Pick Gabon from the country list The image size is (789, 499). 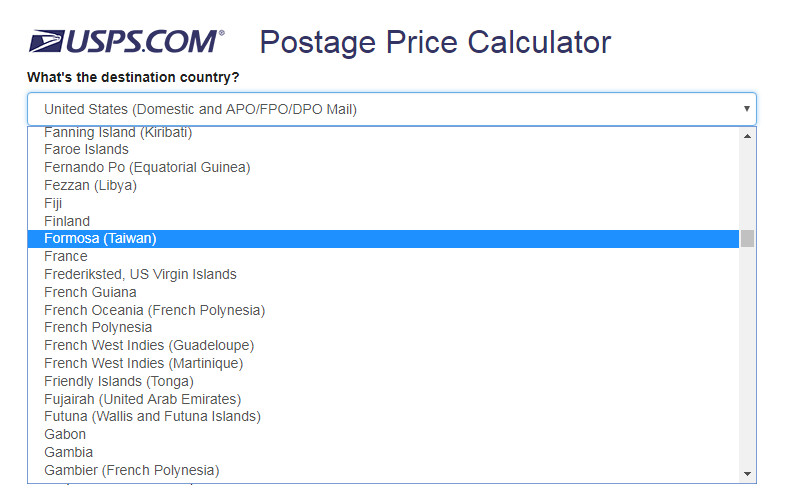pyautogui.click(x=65, y=434)
